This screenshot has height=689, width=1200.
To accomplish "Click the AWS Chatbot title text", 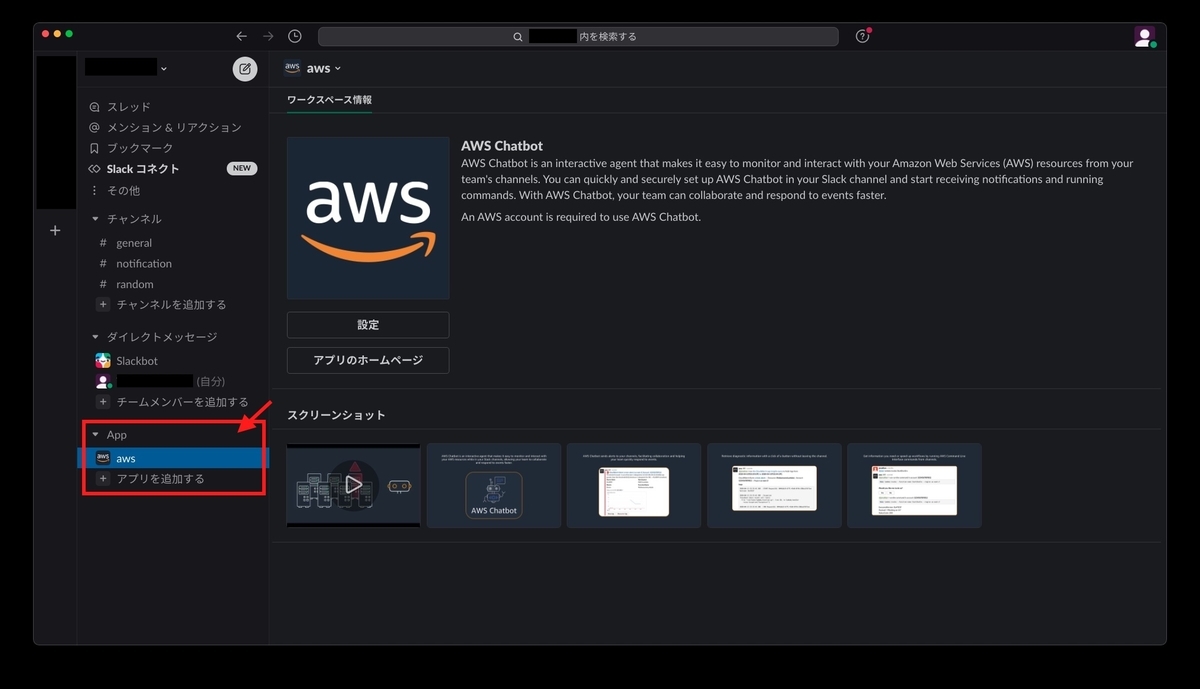I will (502, 146).
